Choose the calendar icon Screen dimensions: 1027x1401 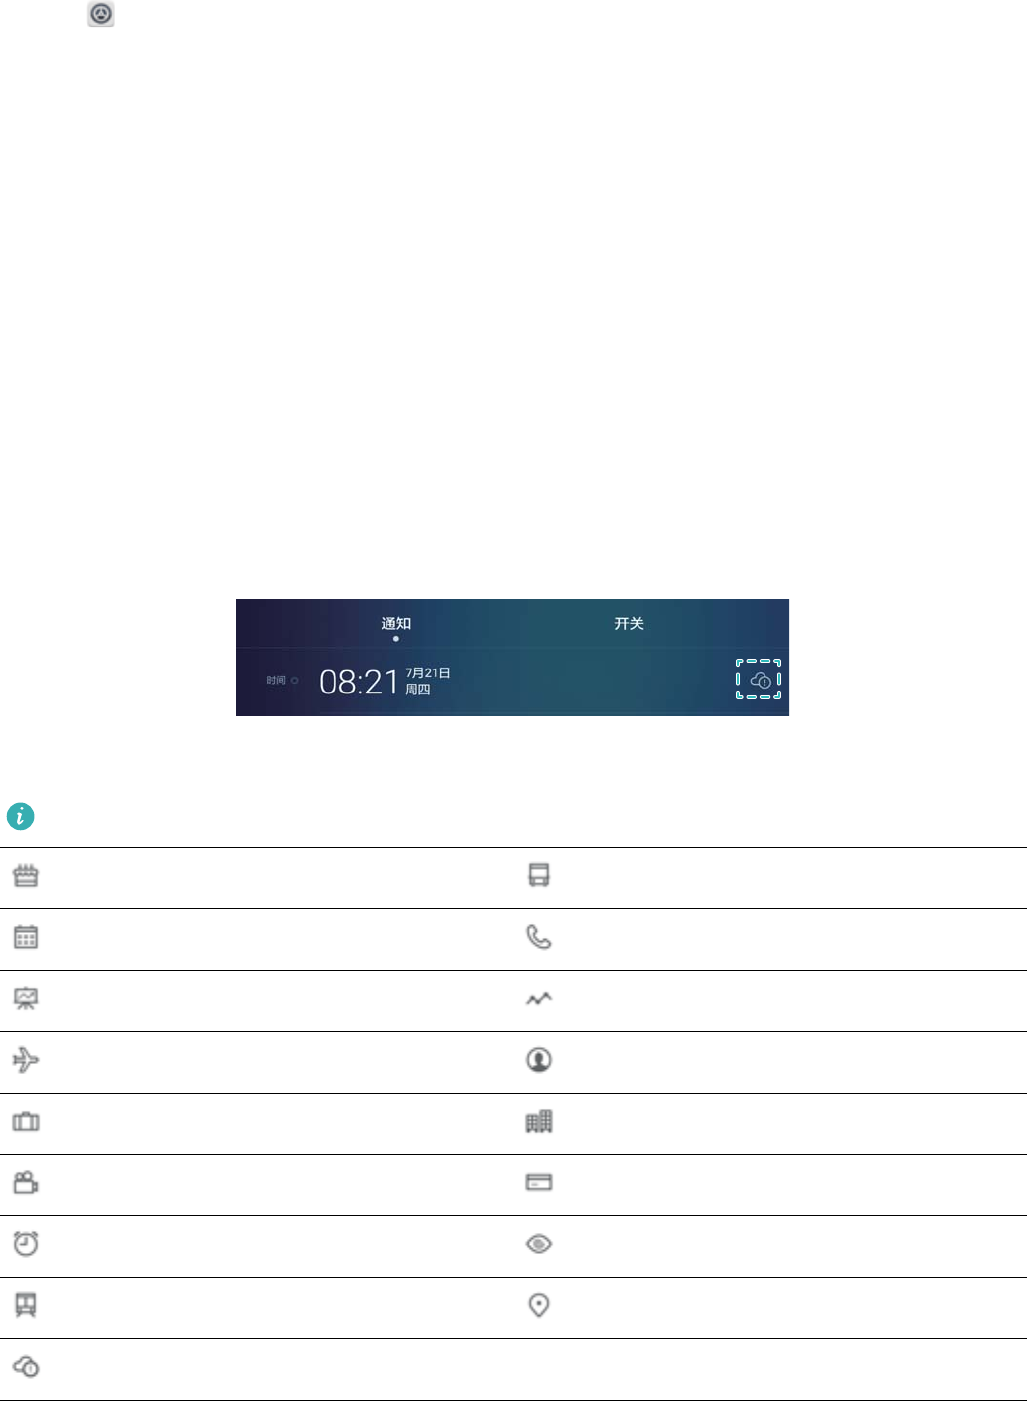(26, 937)
